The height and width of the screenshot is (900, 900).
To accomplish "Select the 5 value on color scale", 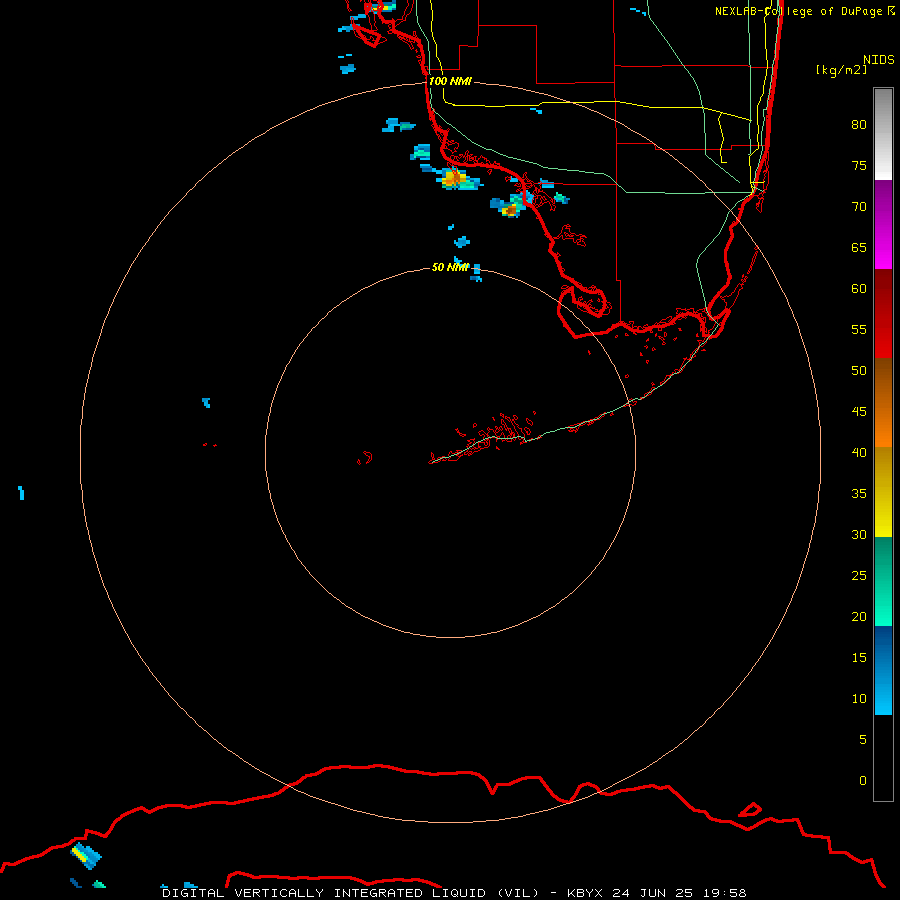I will 863,740.
